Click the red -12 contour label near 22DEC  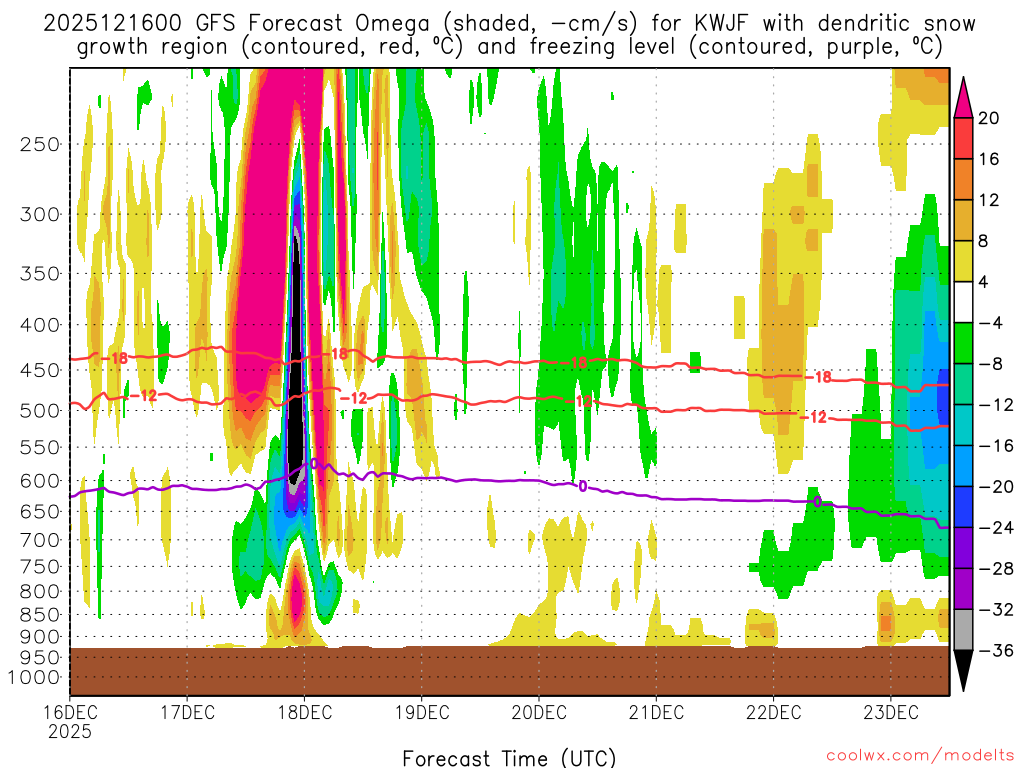click(813, 417)
